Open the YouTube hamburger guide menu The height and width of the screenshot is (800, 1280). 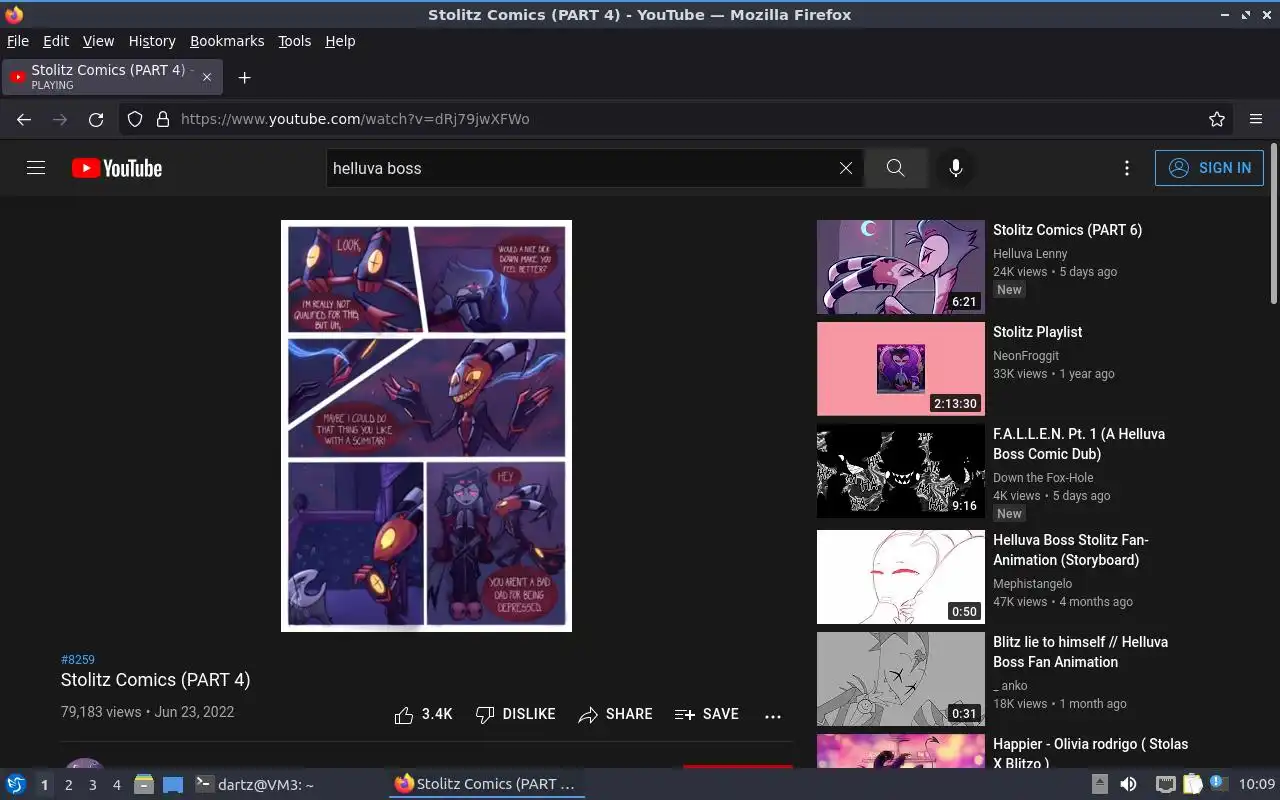tap(36, 168)
